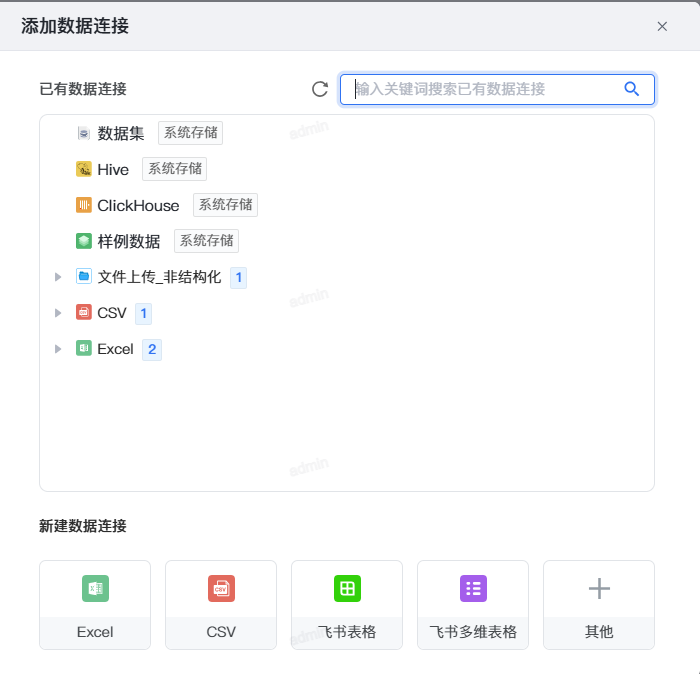This screenshot has height=674, width=700.
Task: Click the 数据集 connection icon
Action: 84,133
